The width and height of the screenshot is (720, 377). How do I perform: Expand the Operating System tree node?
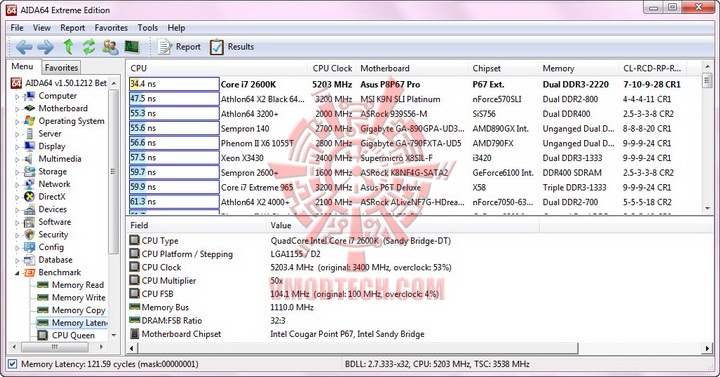[17, 122]
